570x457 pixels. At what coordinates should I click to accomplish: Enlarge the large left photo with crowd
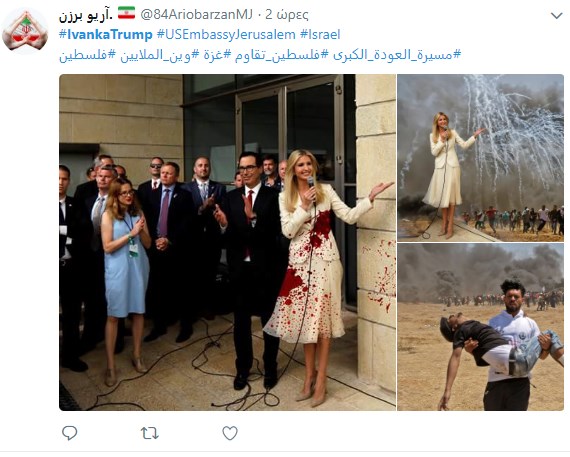227,242
